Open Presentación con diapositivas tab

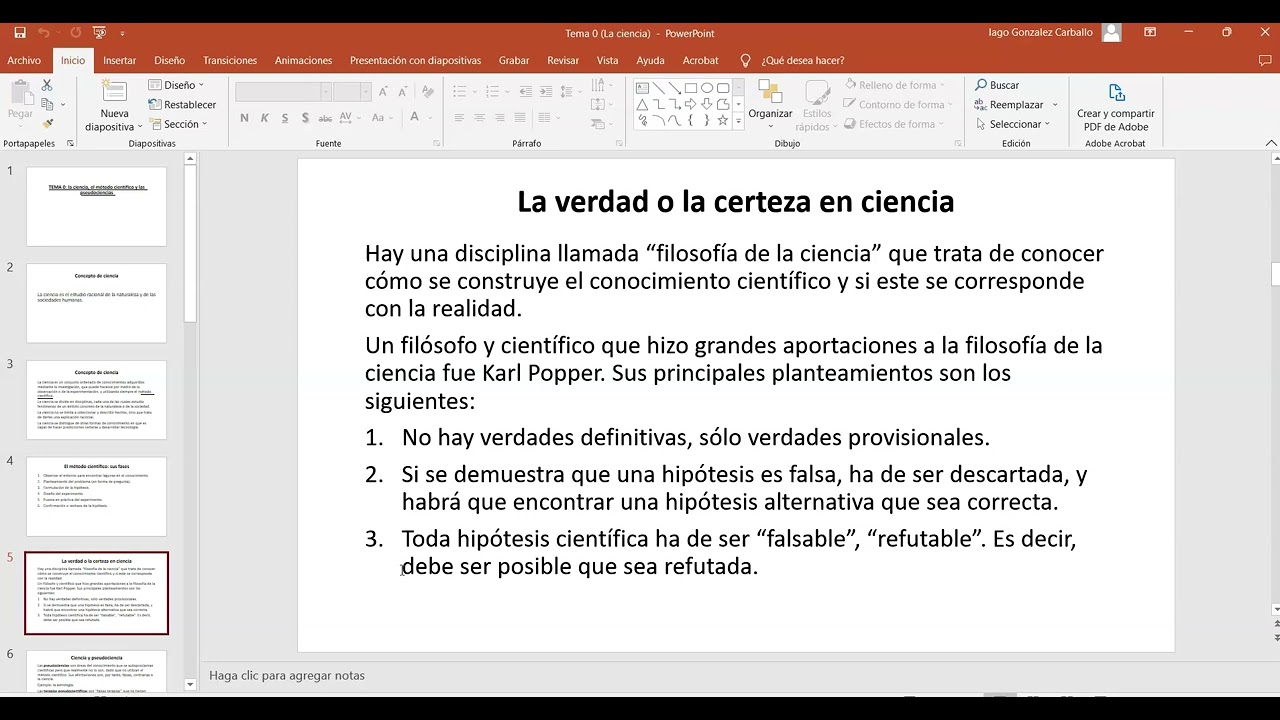415,60
